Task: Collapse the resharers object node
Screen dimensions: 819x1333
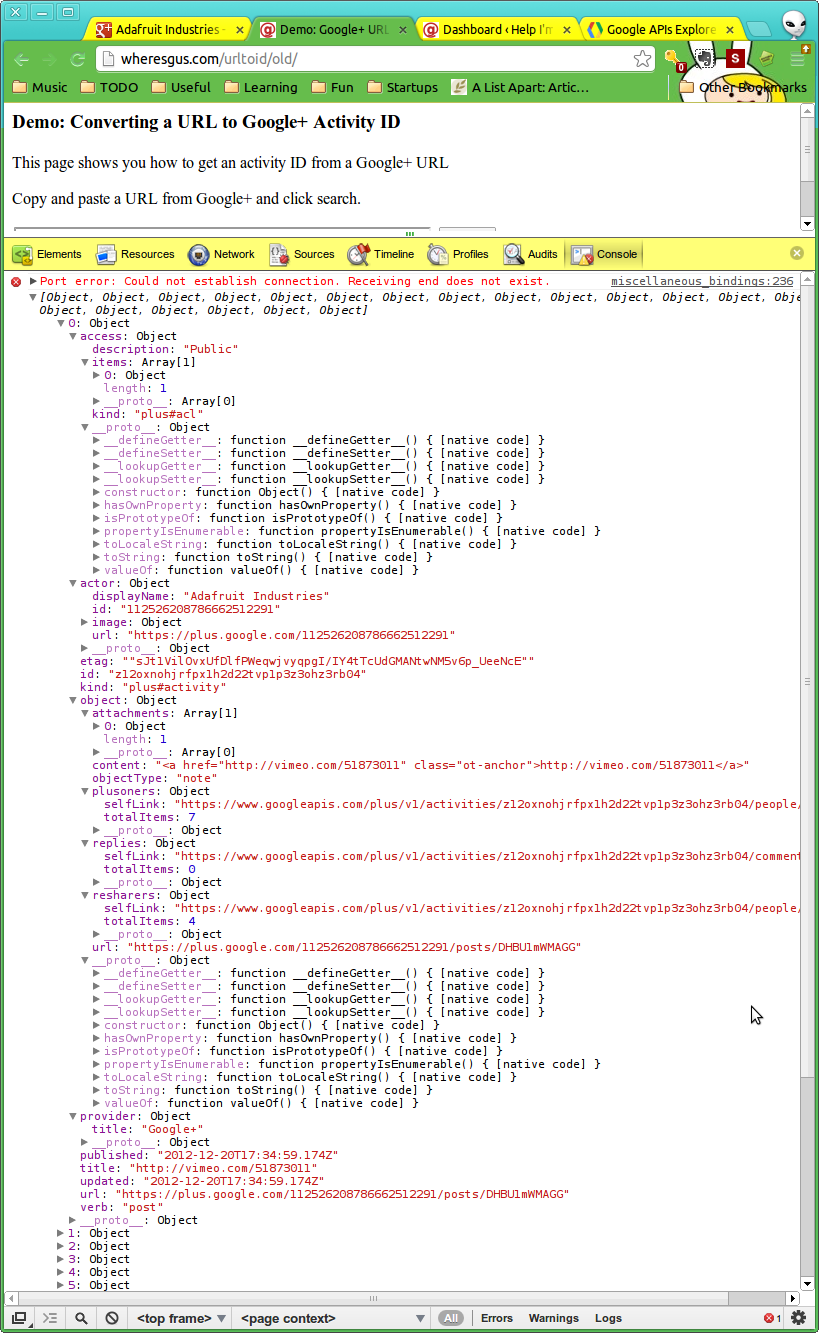Action: point(84,895)
